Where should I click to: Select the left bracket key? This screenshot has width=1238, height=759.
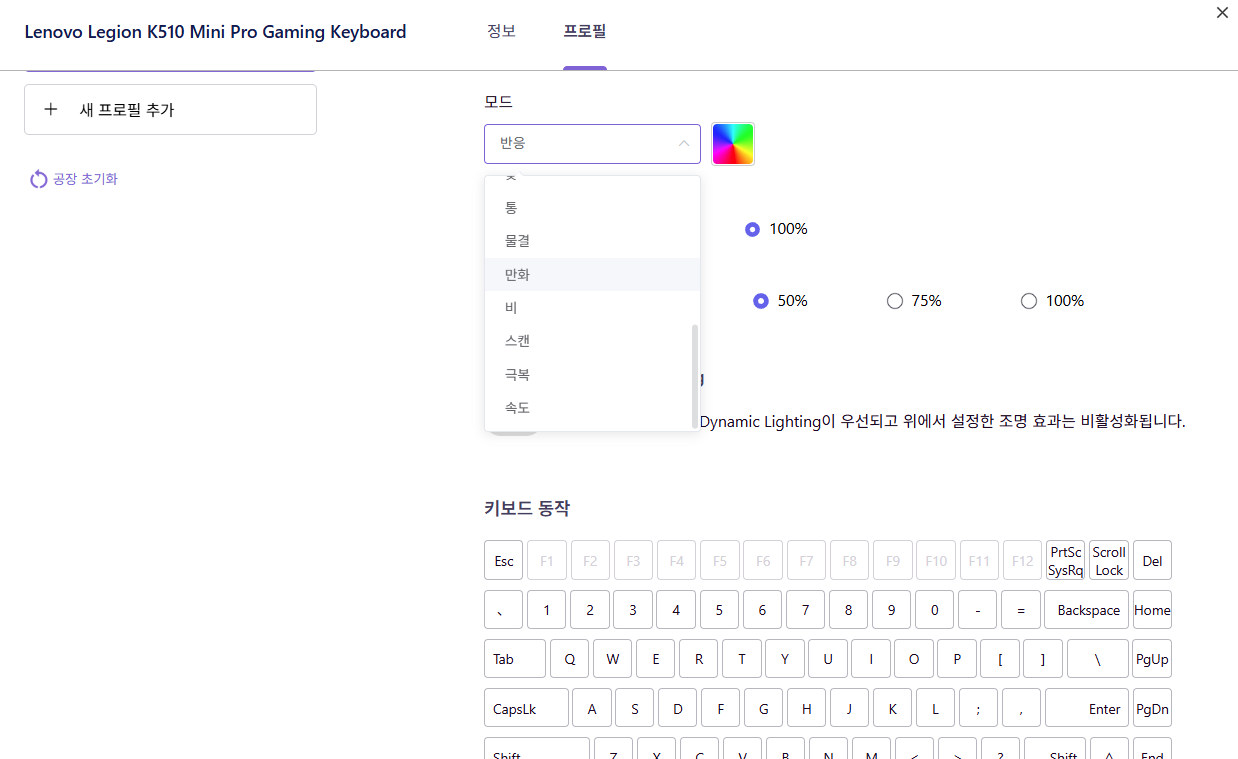click(1000, 659)
